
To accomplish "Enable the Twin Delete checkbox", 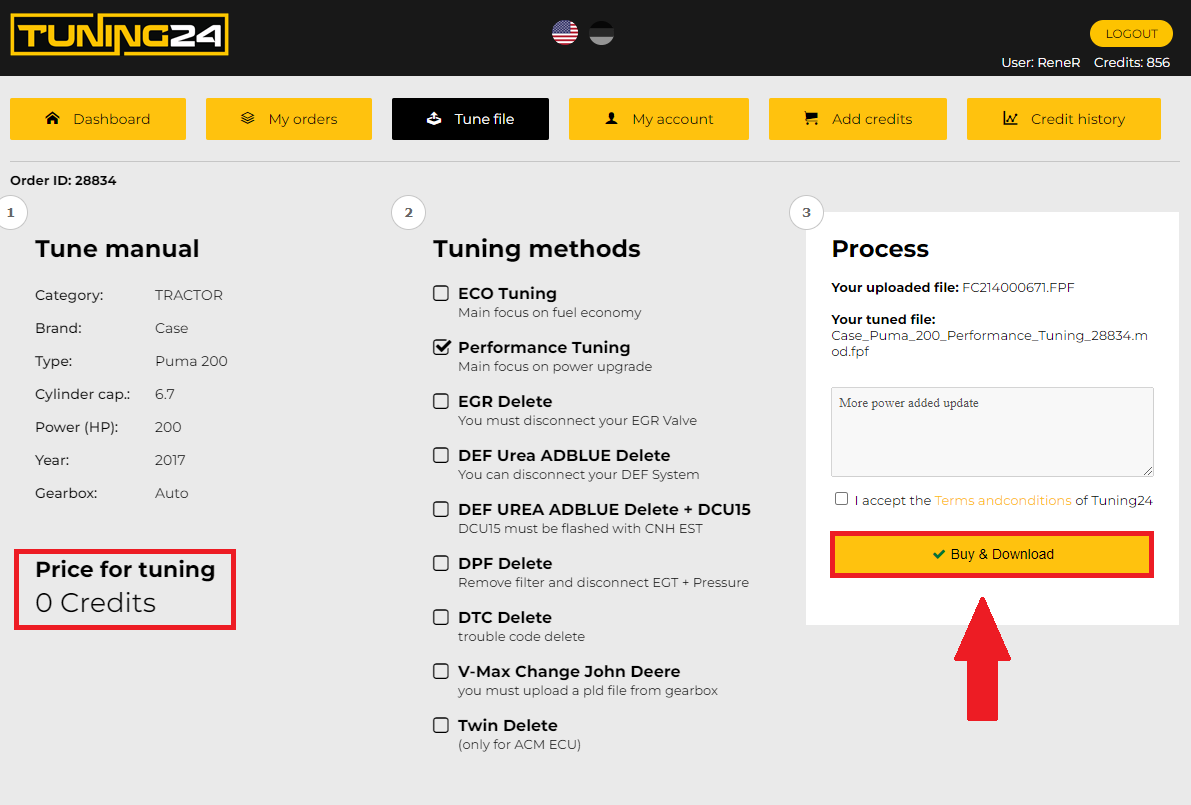I will [x=441, y=724].
